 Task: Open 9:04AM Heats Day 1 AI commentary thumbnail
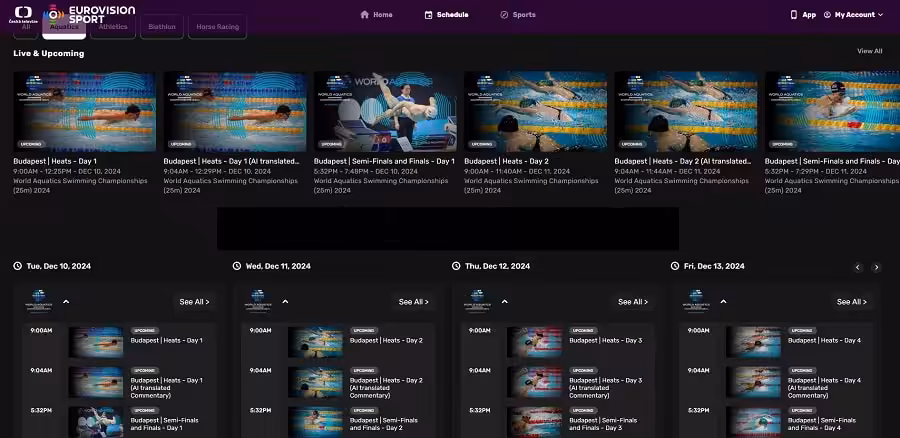[x=96, y=382]
